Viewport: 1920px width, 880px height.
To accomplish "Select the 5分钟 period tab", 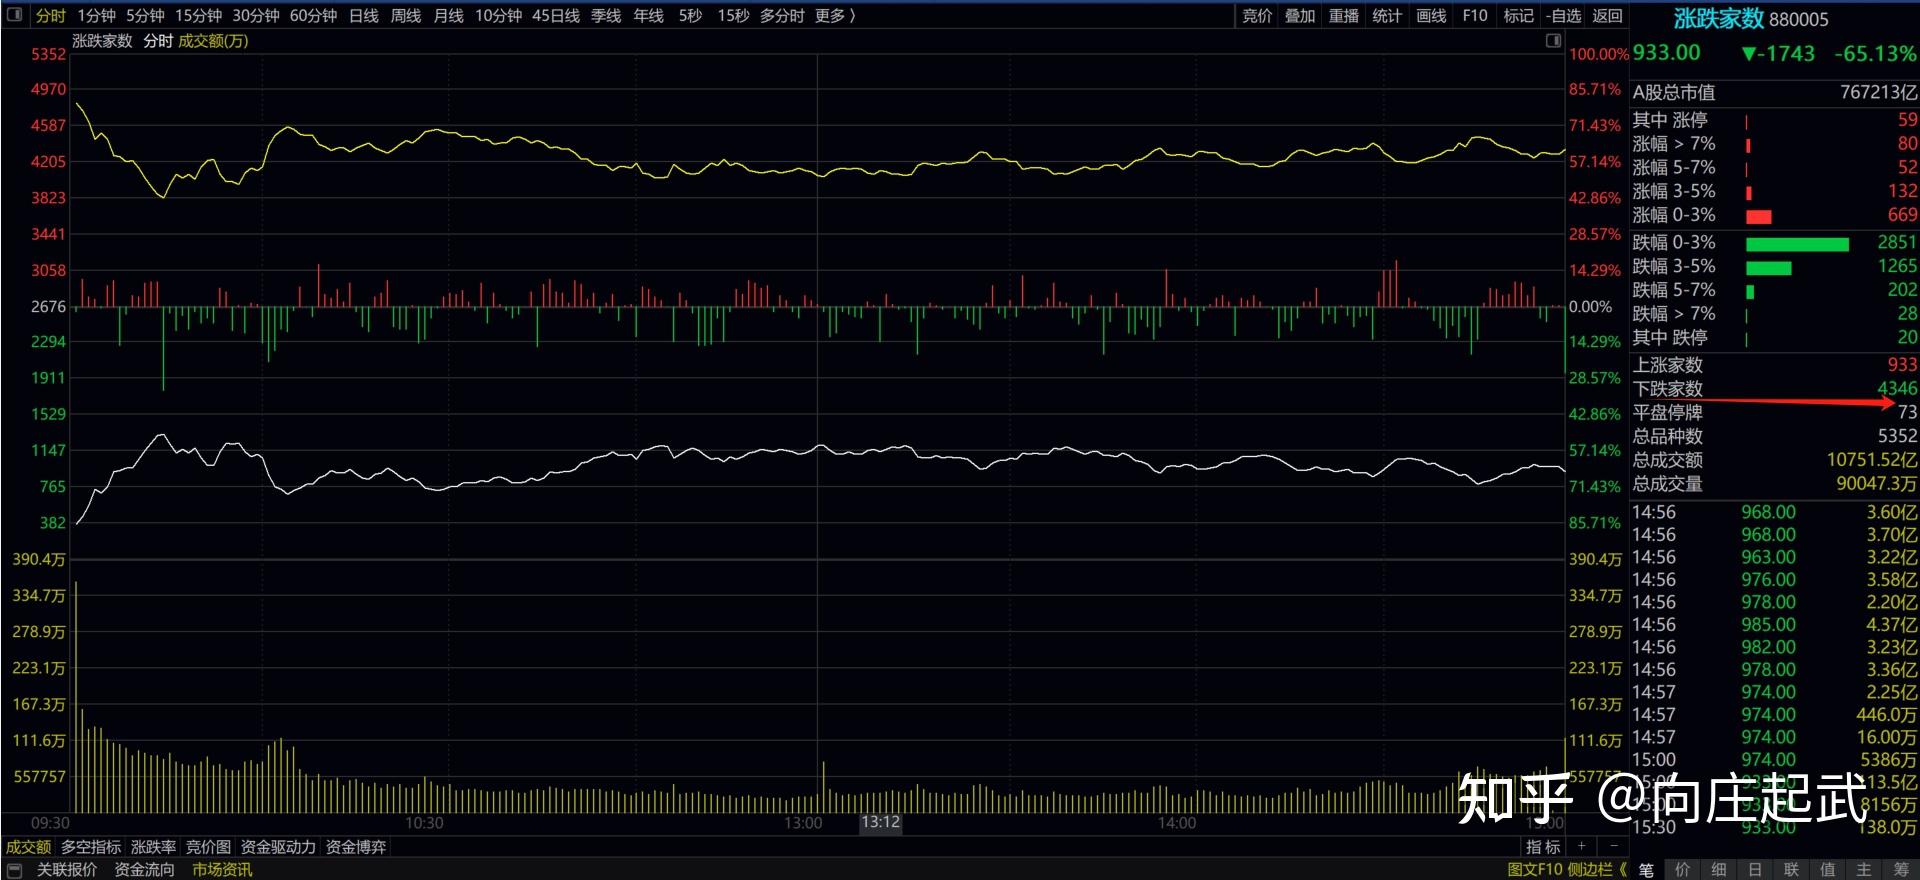I will (x=145, y=16).
